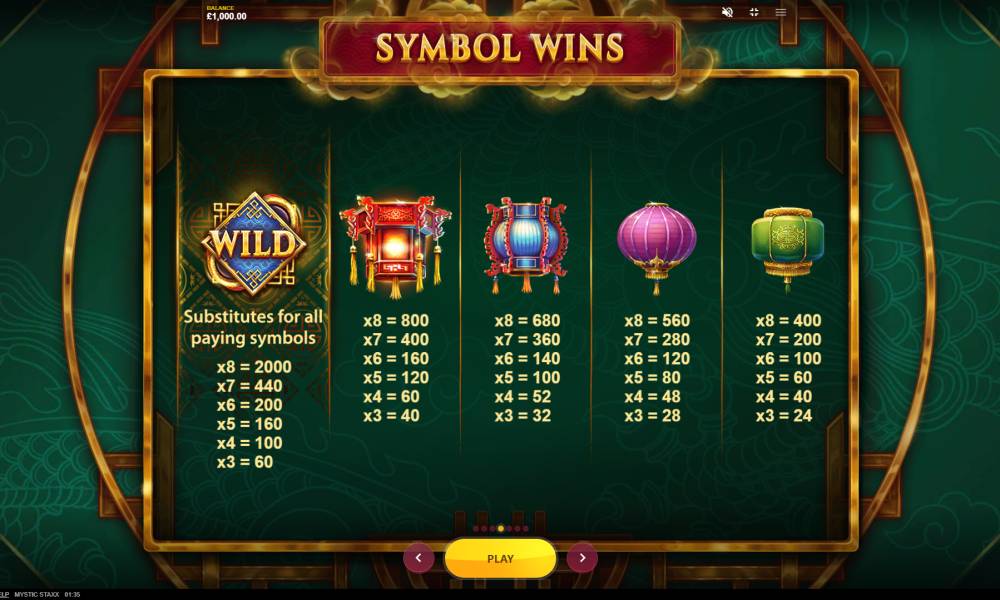Click the £1,000.00 balance display
This screenshot has height=600, width=1000.
[x=226, y=16]
